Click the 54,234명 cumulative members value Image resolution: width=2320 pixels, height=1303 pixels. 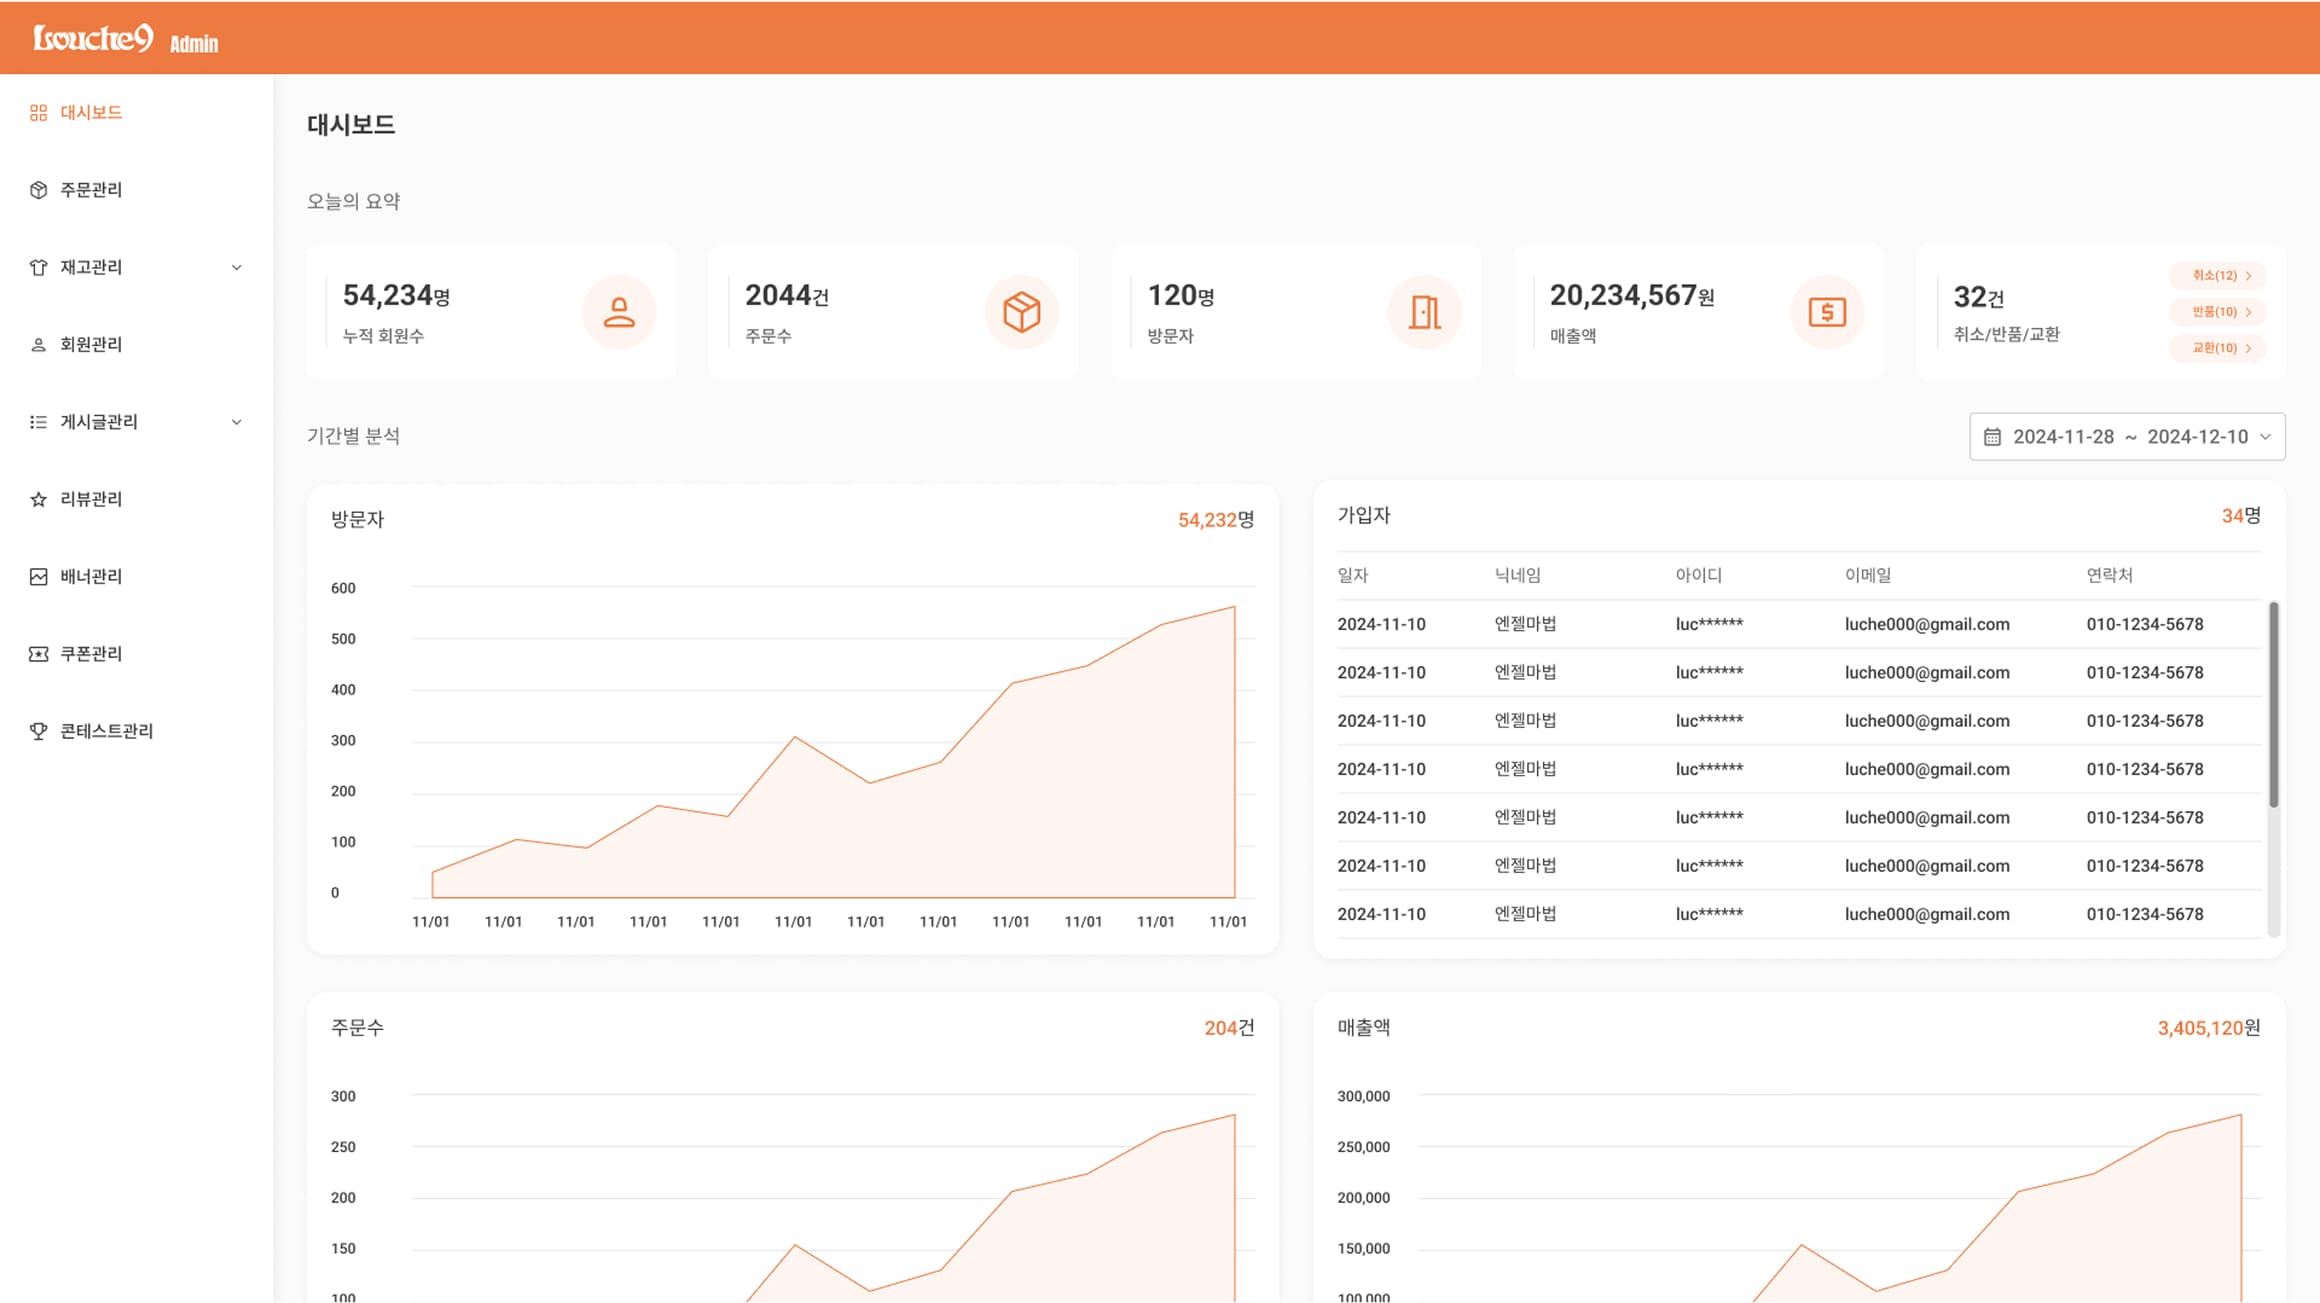(x=396, y=296)
